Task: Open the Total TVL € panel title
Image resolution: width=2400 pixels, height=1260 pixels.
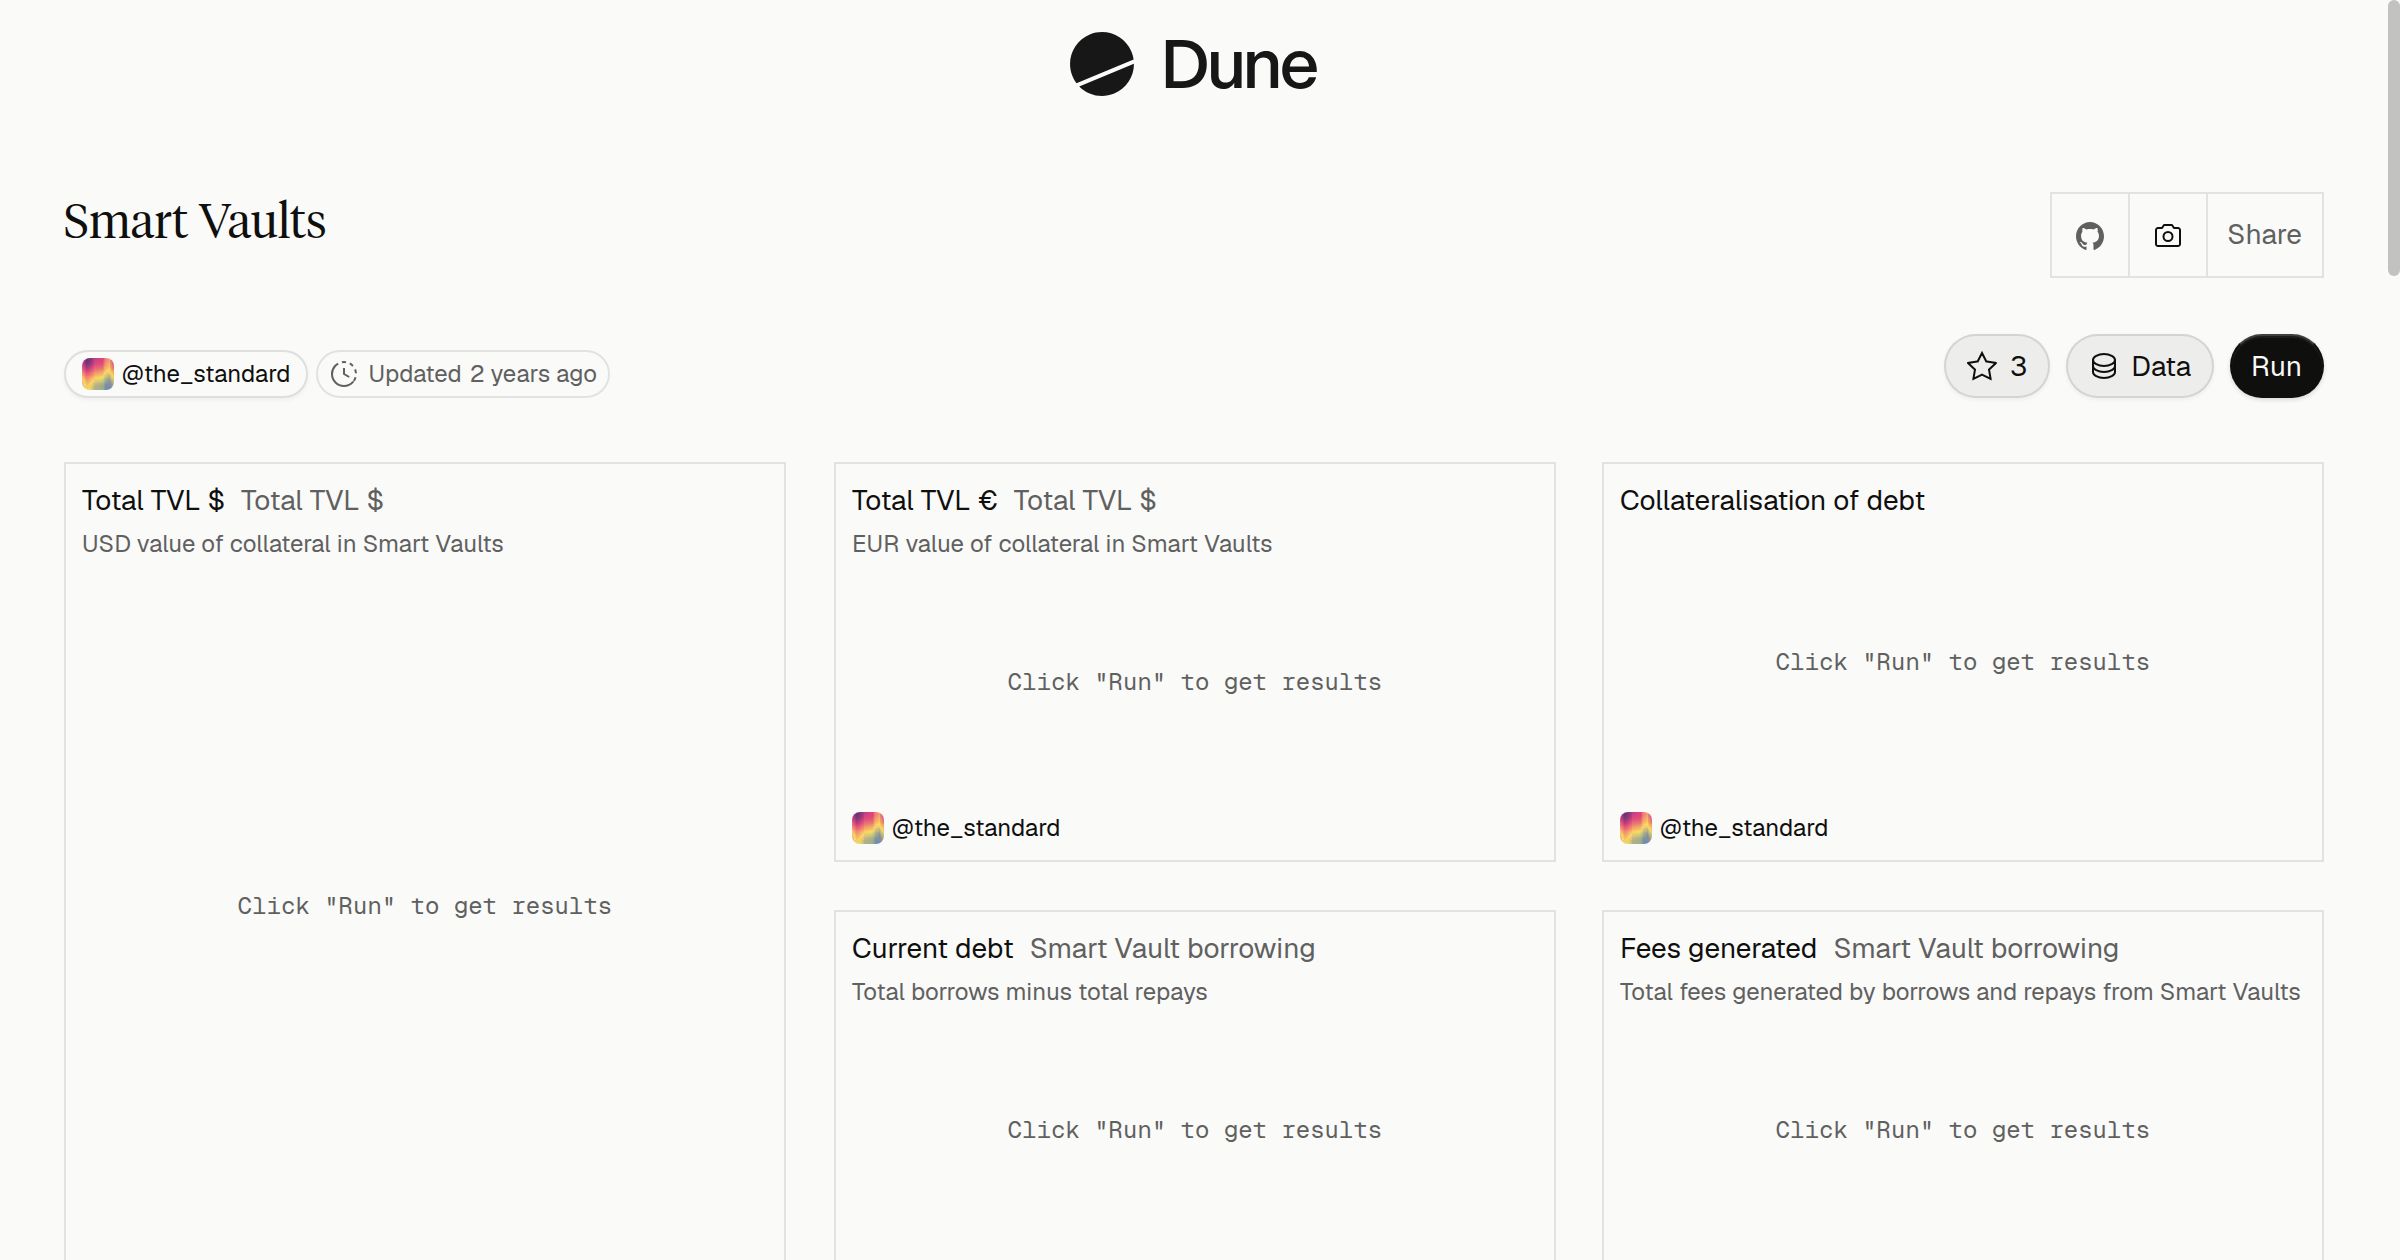Action: coord(924,500)
